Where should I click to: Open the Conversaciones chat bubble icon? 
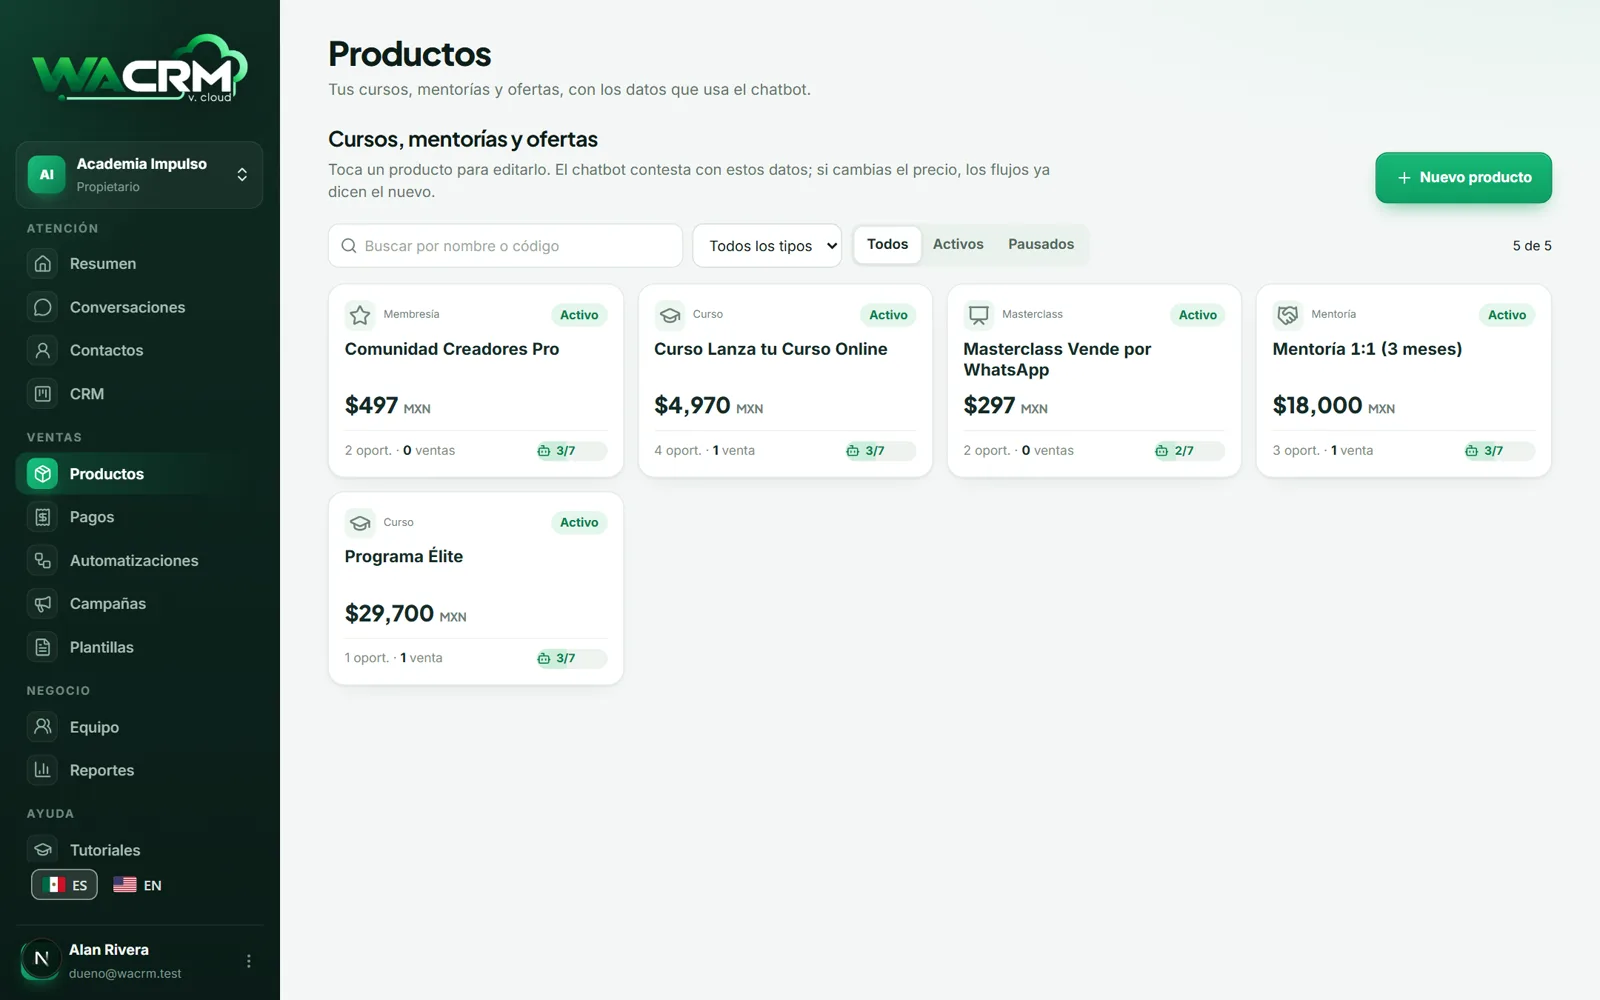(x=43, y=307)
